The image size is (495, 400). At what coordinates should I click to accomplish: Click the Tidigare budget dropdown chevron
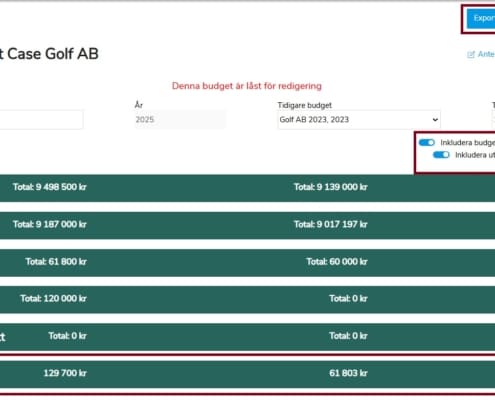tap(435, 120)
